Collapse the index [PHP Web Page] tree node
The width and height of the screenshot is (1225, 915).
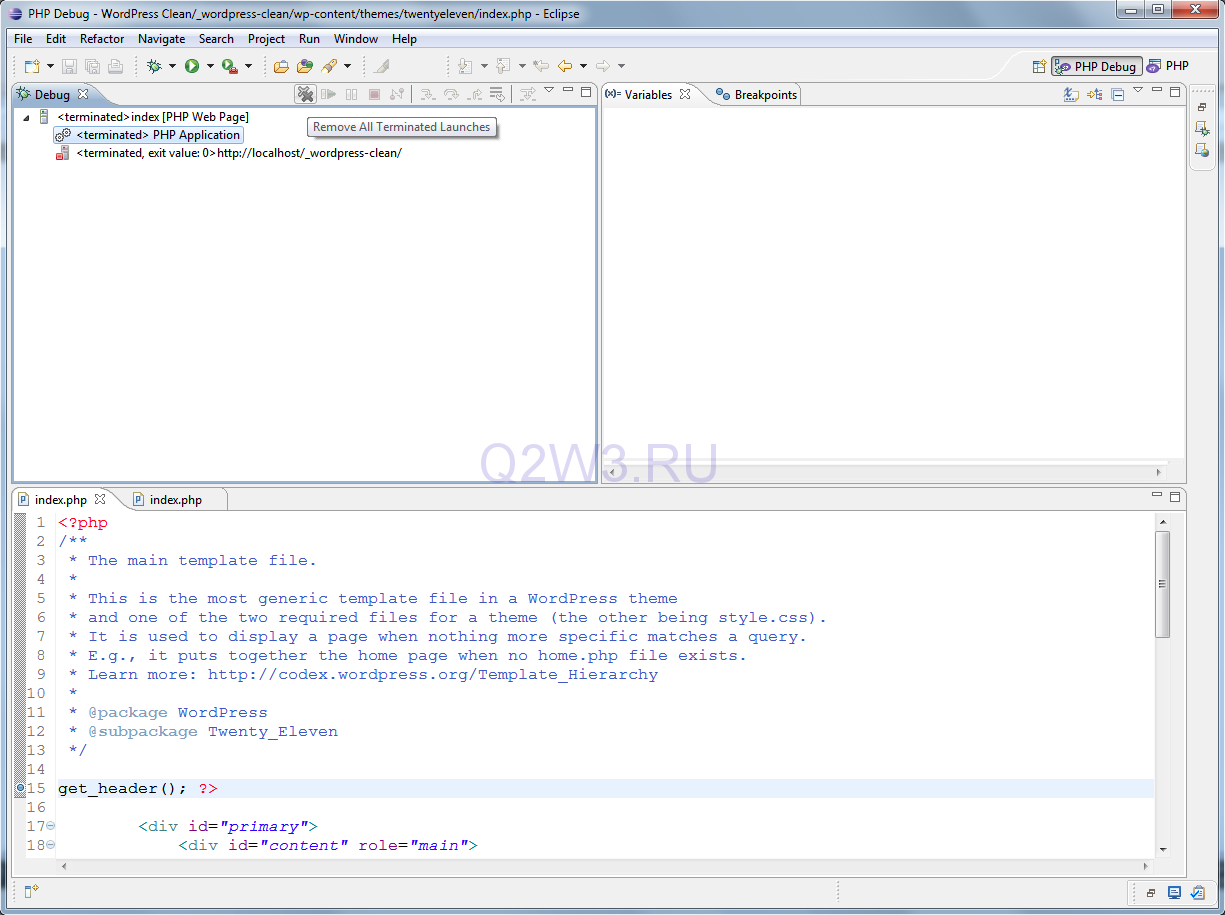pos(26,117)
